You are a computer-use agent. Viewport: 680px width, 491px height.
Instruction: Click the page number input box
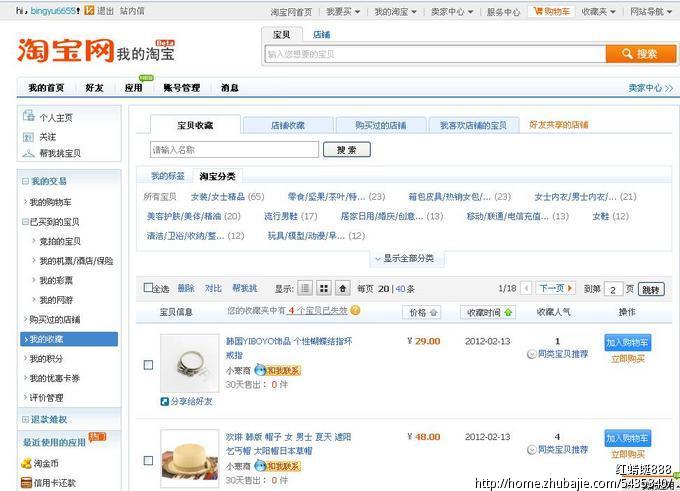click(614, 289)
